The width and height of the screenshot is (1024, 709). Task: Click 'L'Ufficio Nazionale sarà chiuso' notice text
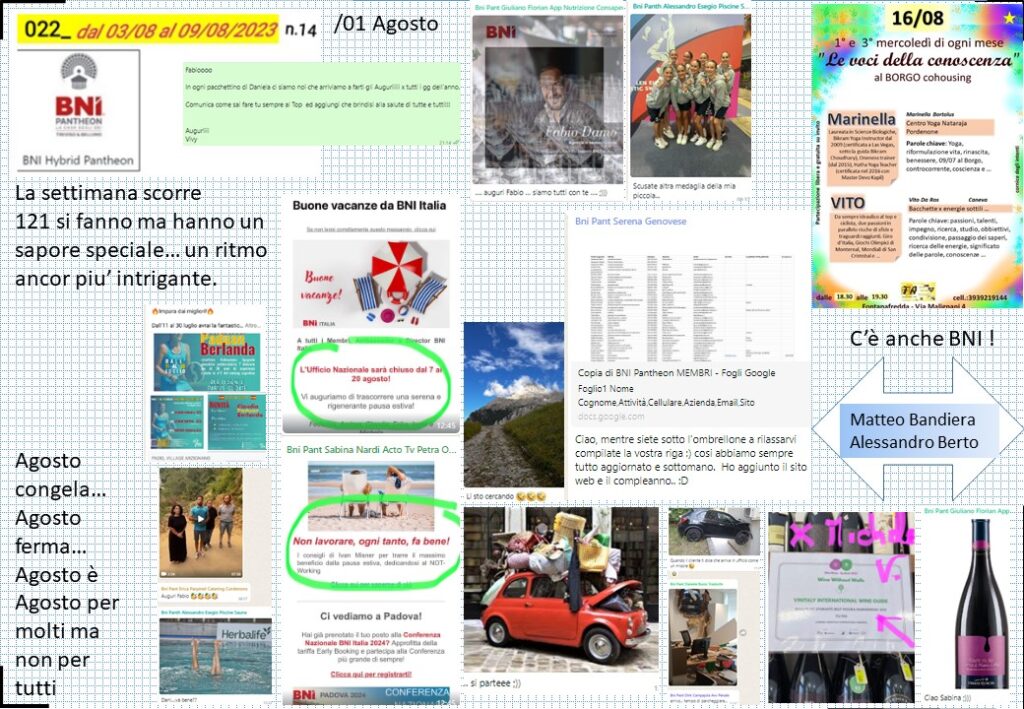coord(371,374)
